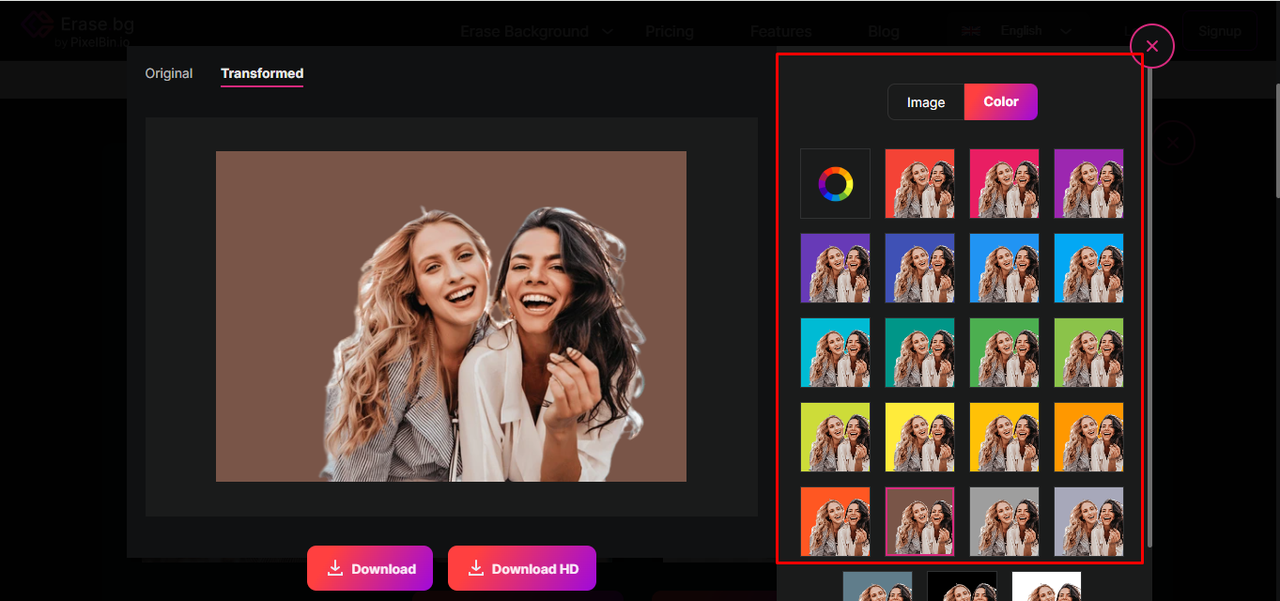This screenshot has height=601, width=1280.
Task: Apply the lavender-gray background swatch
Action: tap(1089, 522)
